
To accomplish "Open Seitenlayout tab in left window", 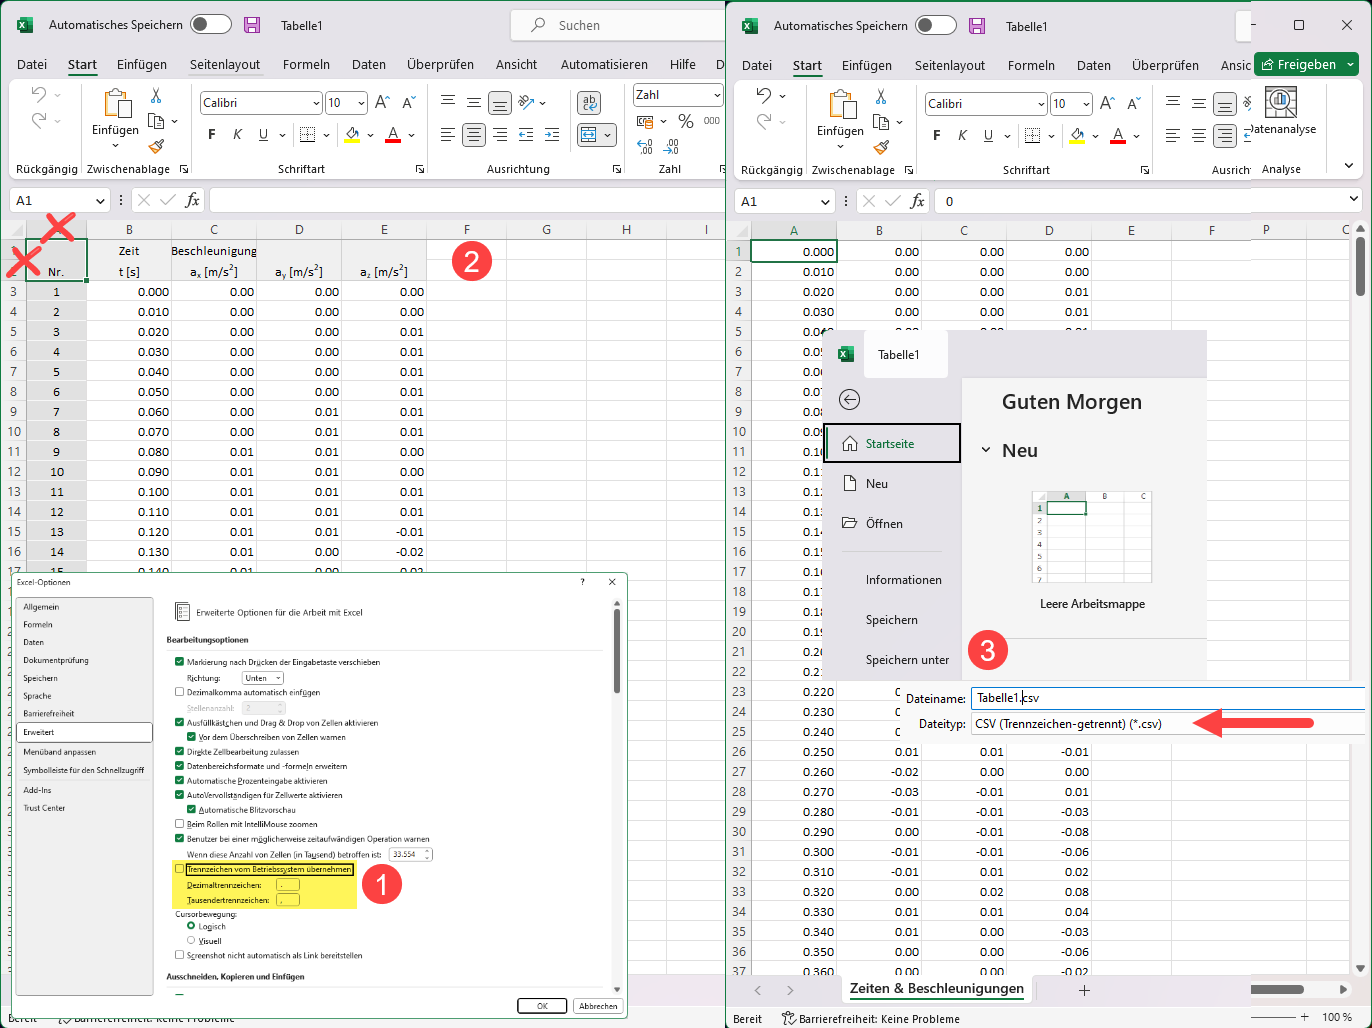I will click(x=225, y=64).
